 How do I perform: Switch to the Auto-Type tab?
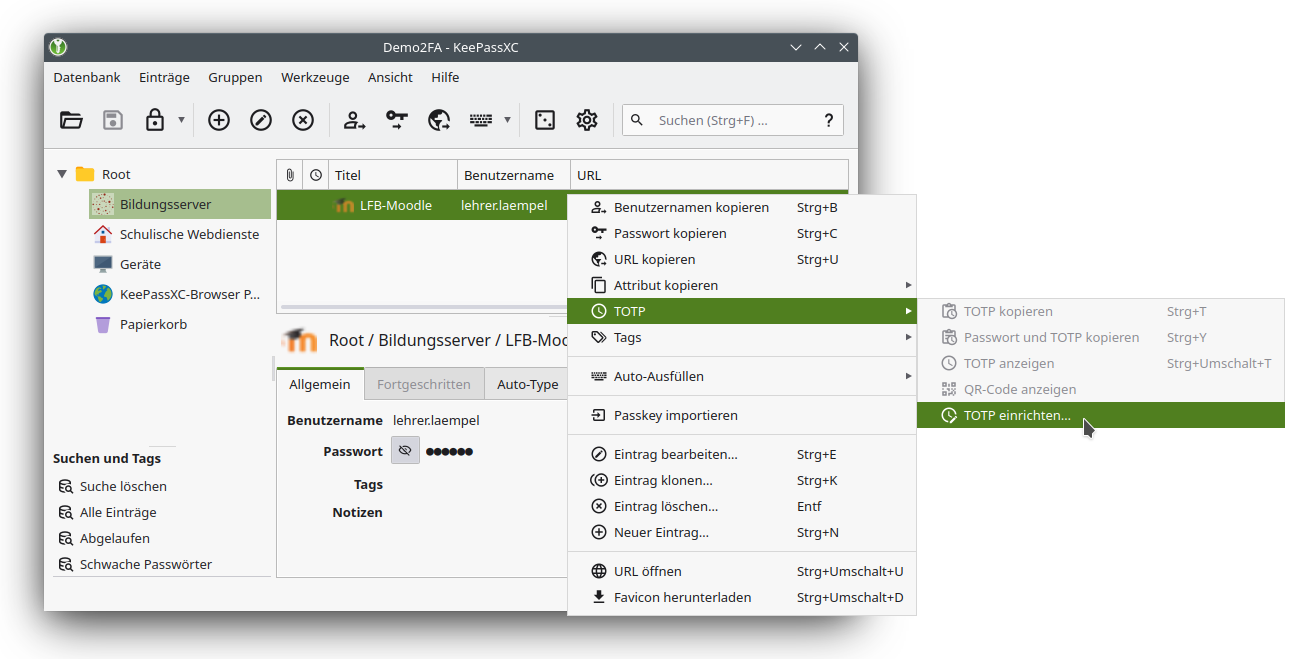[527, 384]
